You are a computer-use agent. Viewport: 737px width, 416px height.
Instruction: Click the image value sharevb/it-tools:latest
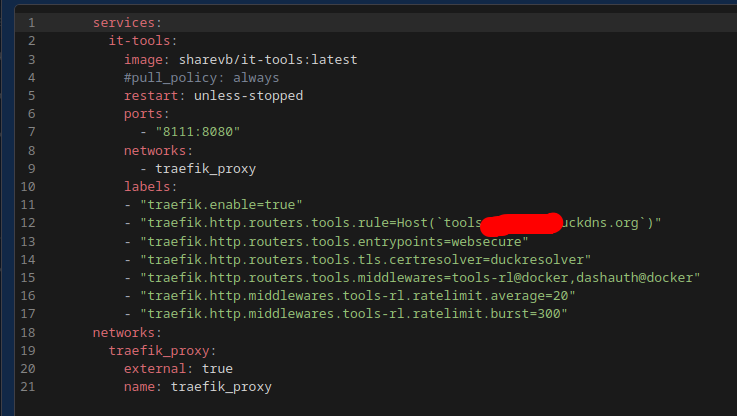[268, 60]
